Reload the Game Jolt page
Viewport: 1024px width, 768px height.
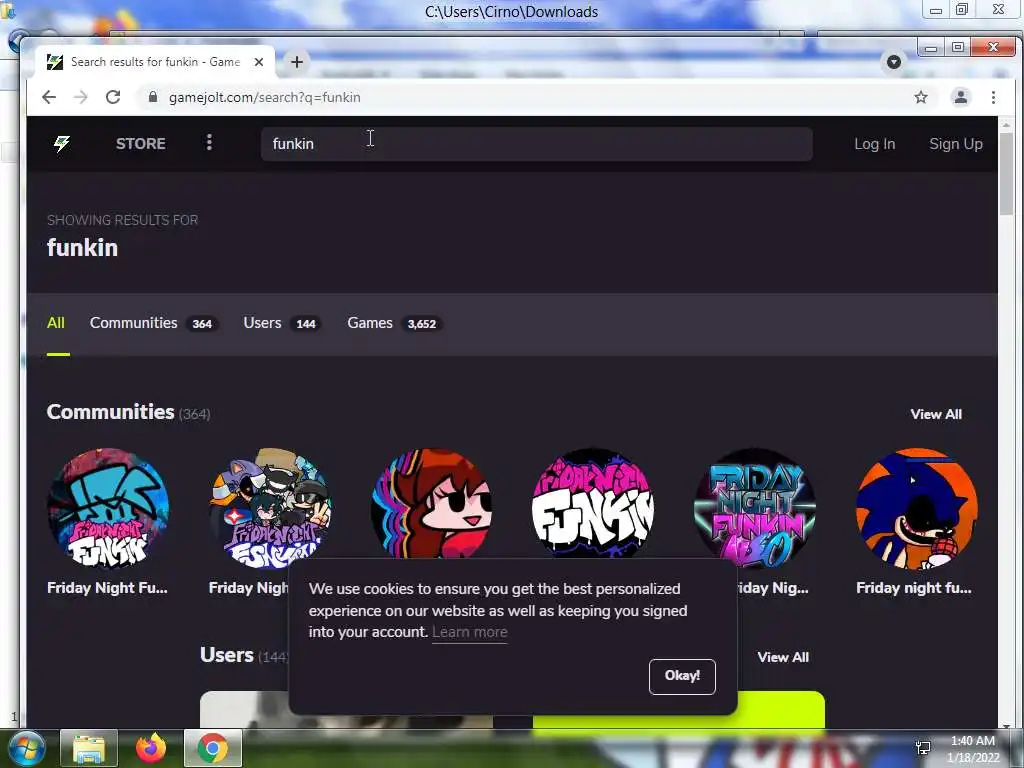(113, 97)
